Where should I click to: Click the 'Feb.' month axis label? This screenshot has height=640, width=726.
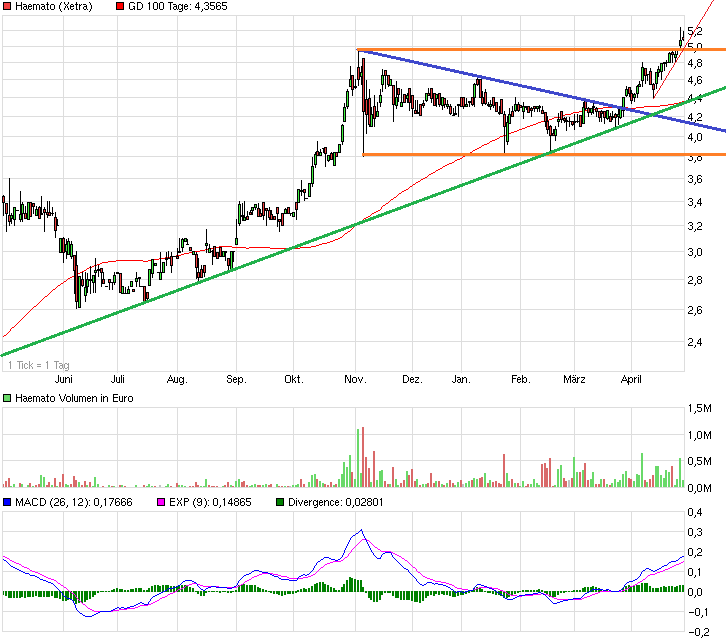(520, 380)
